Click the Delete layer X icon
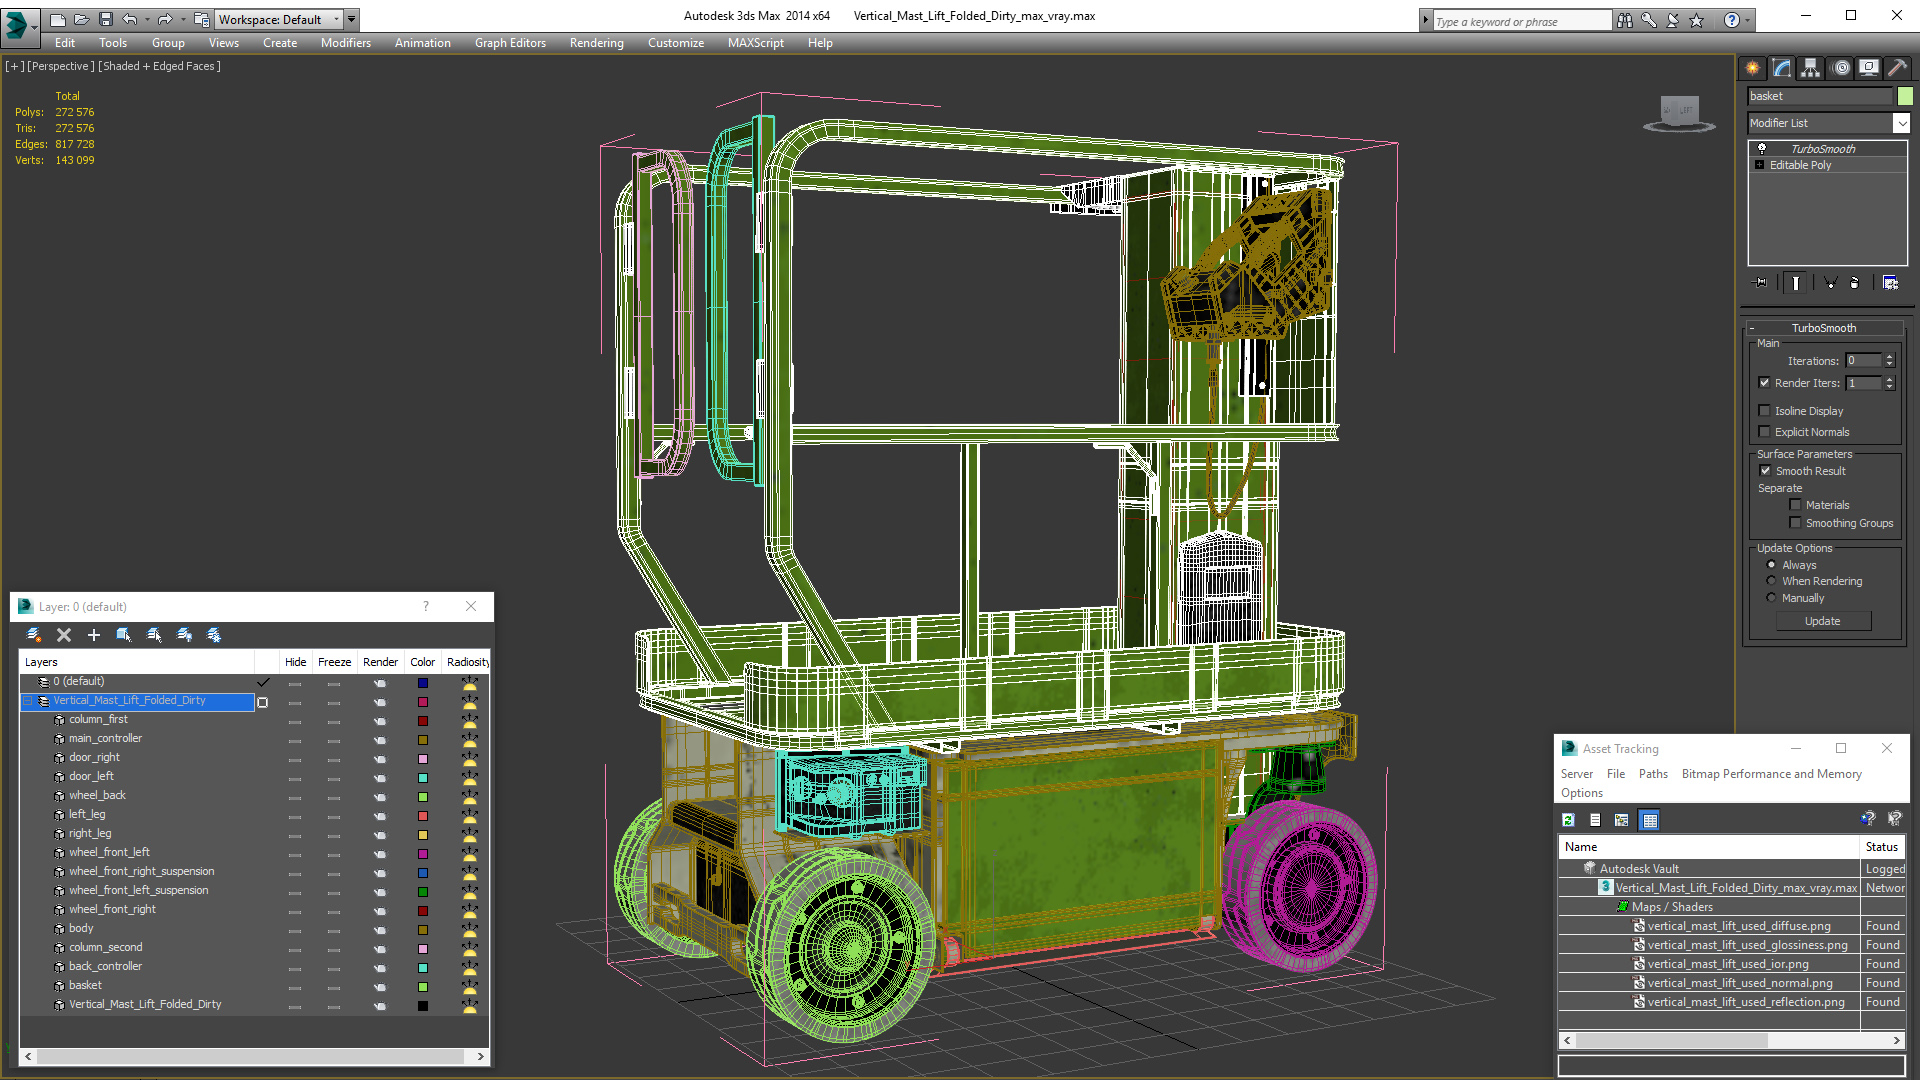Image resolution: width=1920 pixels, height=1080 pixels. 64,635
